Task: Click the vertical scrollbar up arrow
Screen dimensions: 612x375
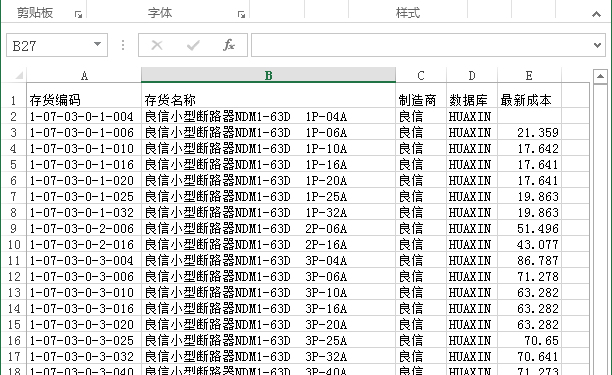Action: click(x=600, y=76)
